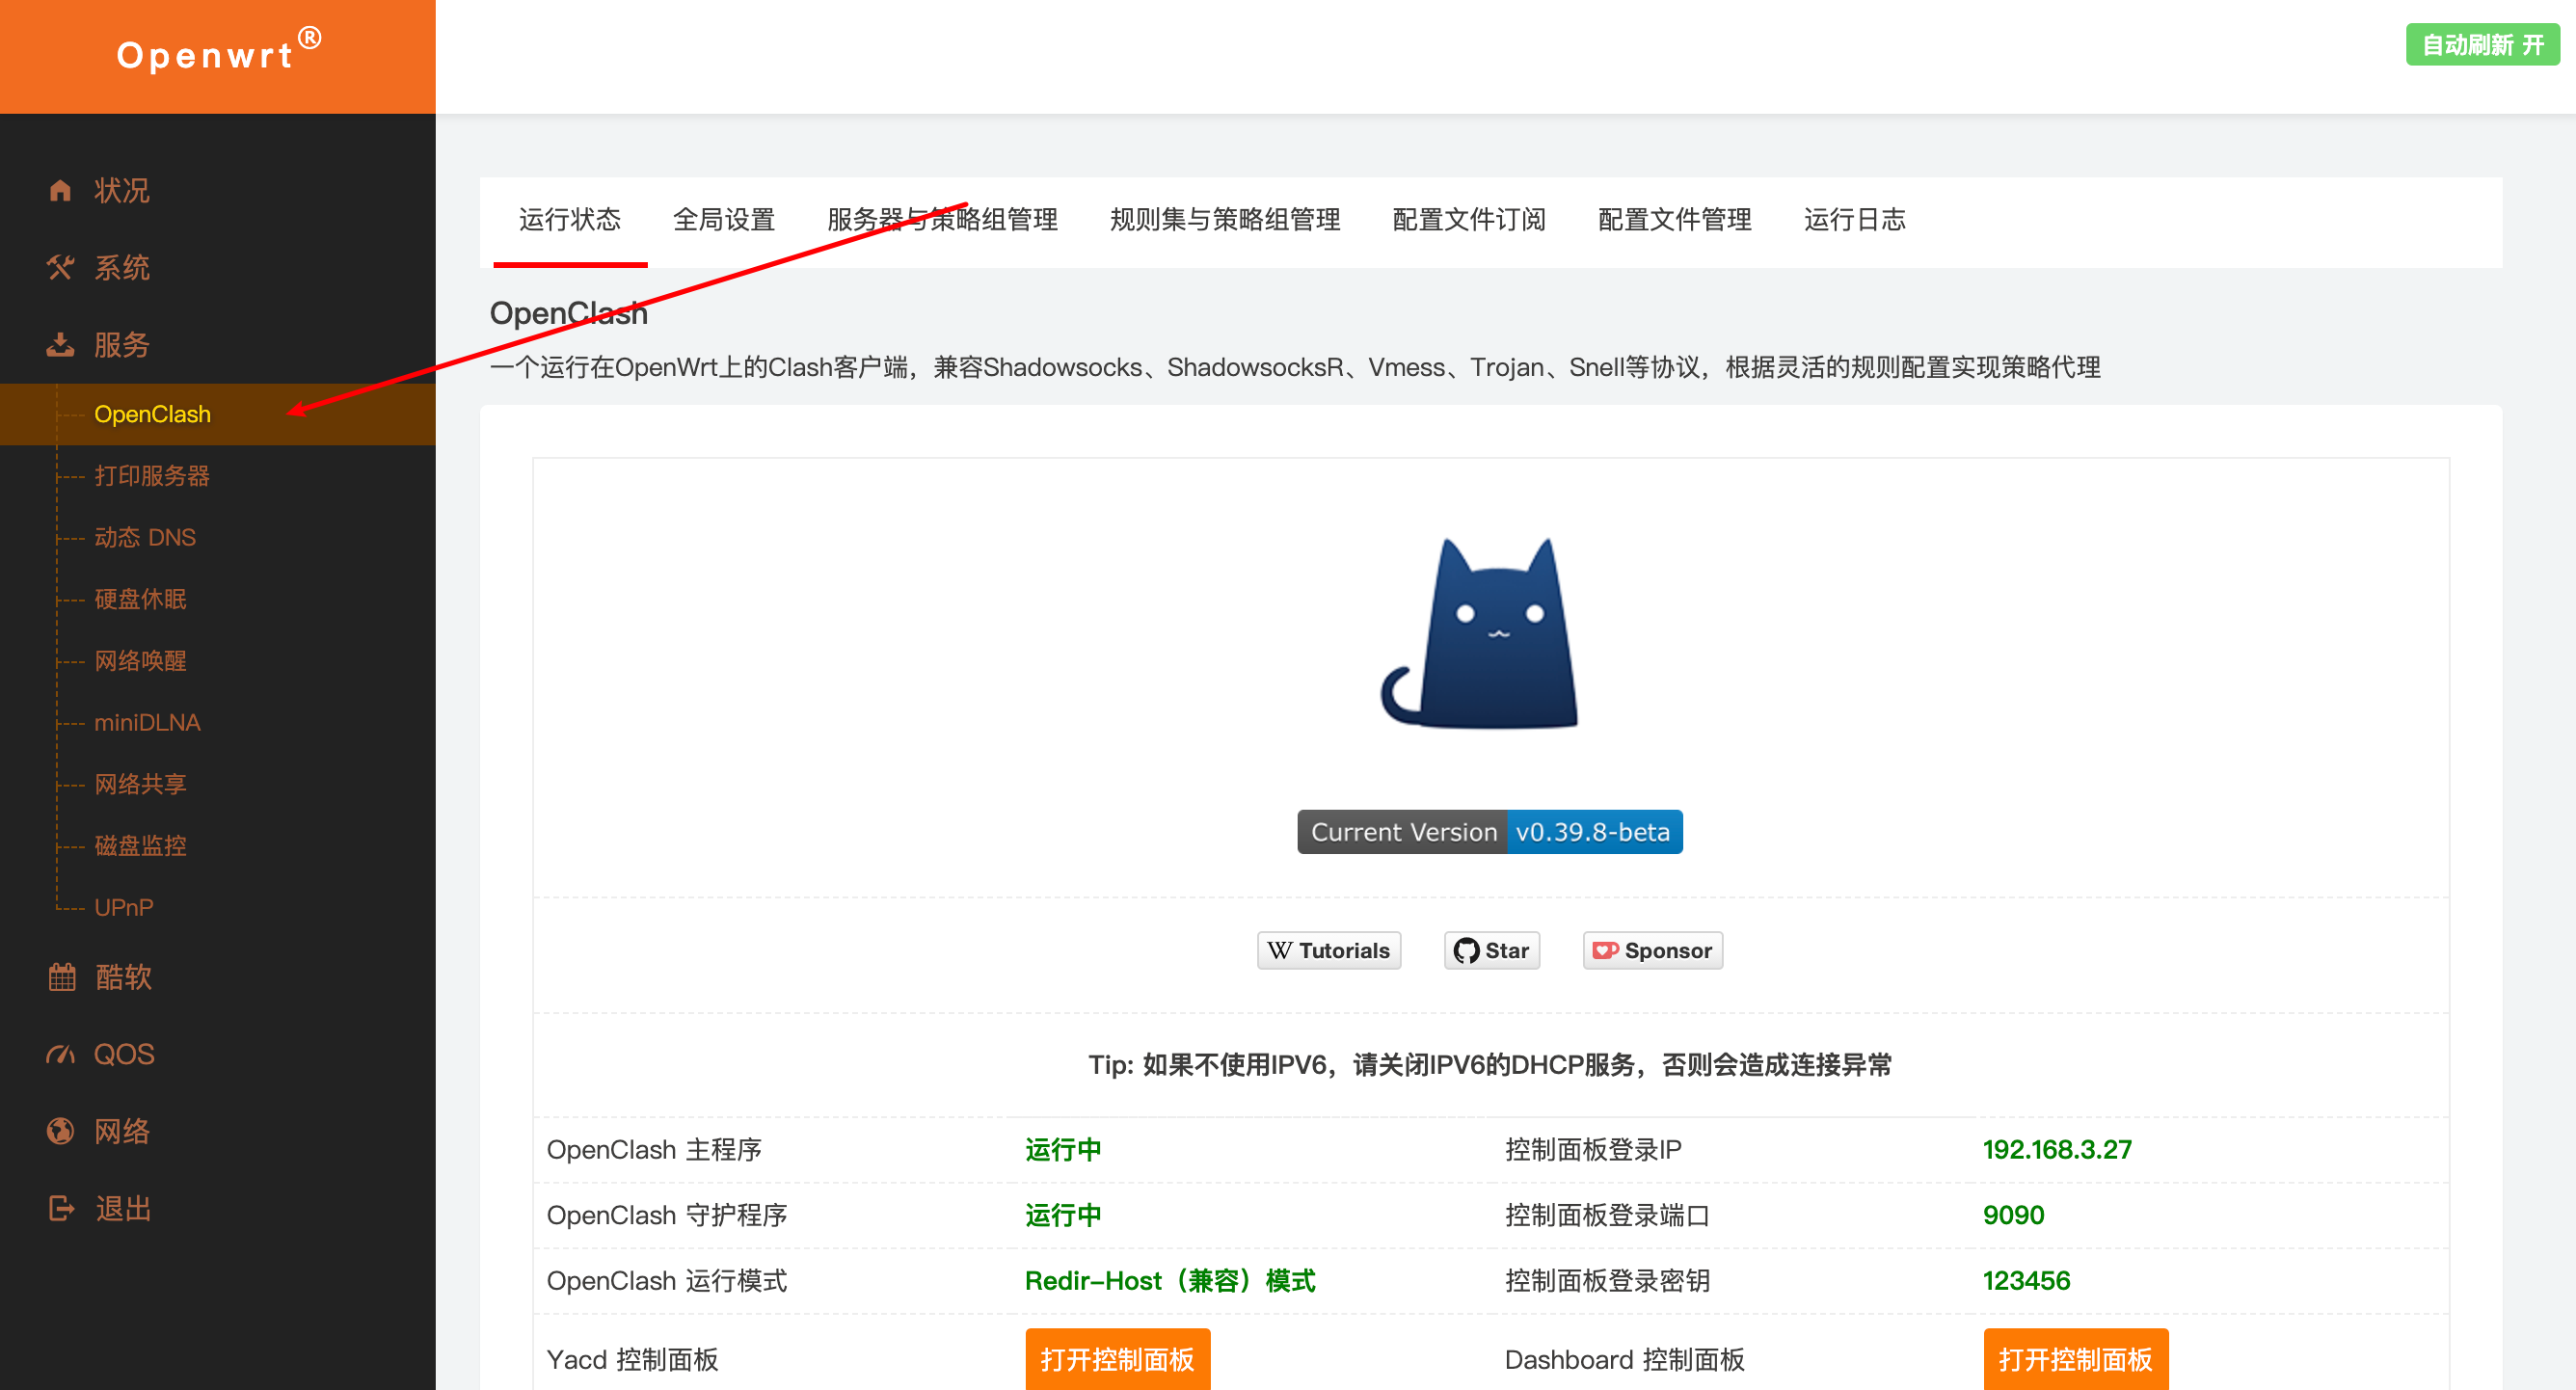2576x1390 pixels.
Task: Click the port value 9090
Action: click(2013, 1215)
